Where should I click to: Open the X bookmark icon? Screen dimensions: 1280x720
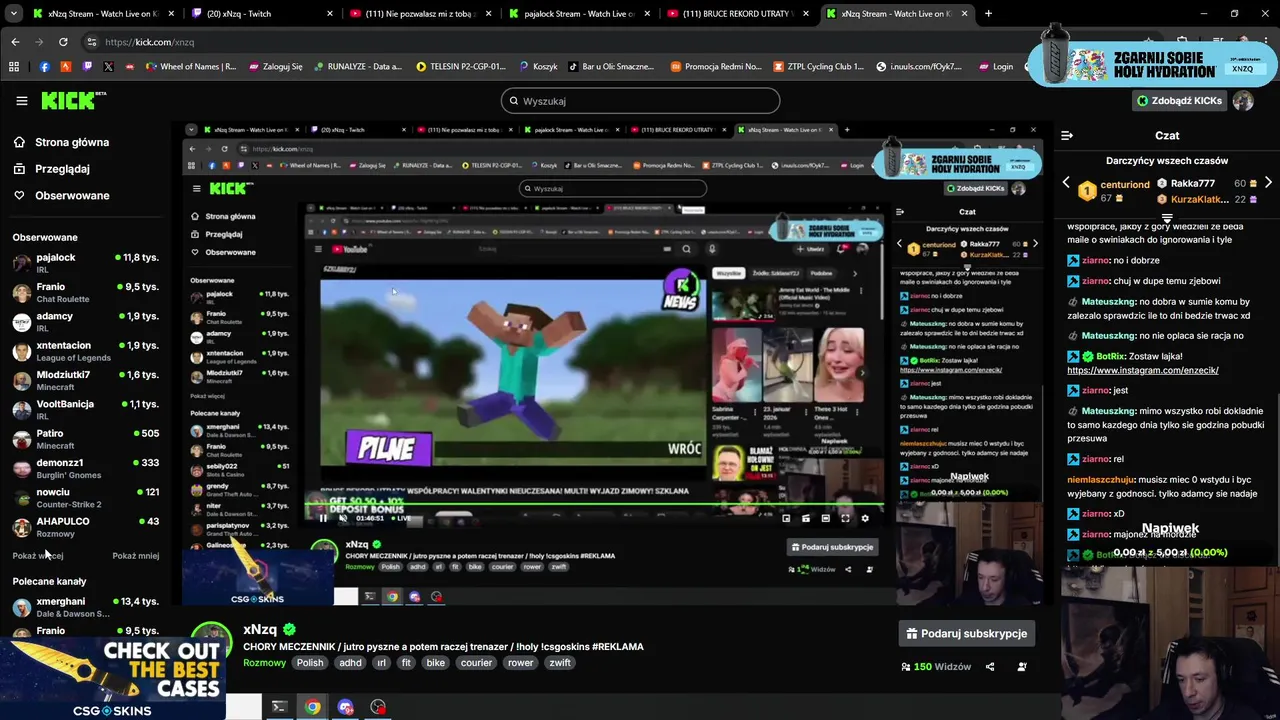[108, 67]
